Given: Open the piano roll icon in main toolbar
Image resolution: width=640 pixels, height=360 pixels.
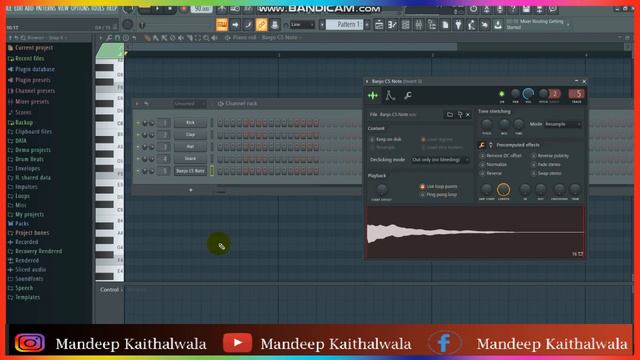Looking at the screenshot, I should [x=392, y=25].
